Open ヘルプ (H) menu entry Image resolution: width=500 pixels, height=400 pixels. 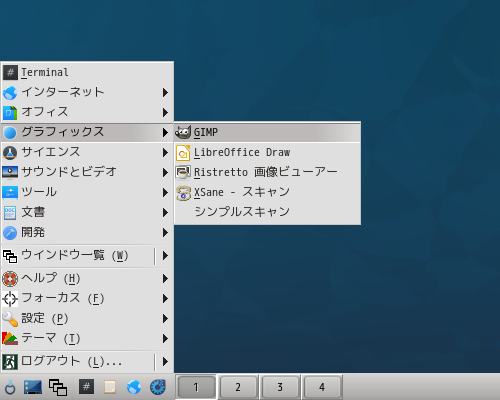[x=87, y=278]
